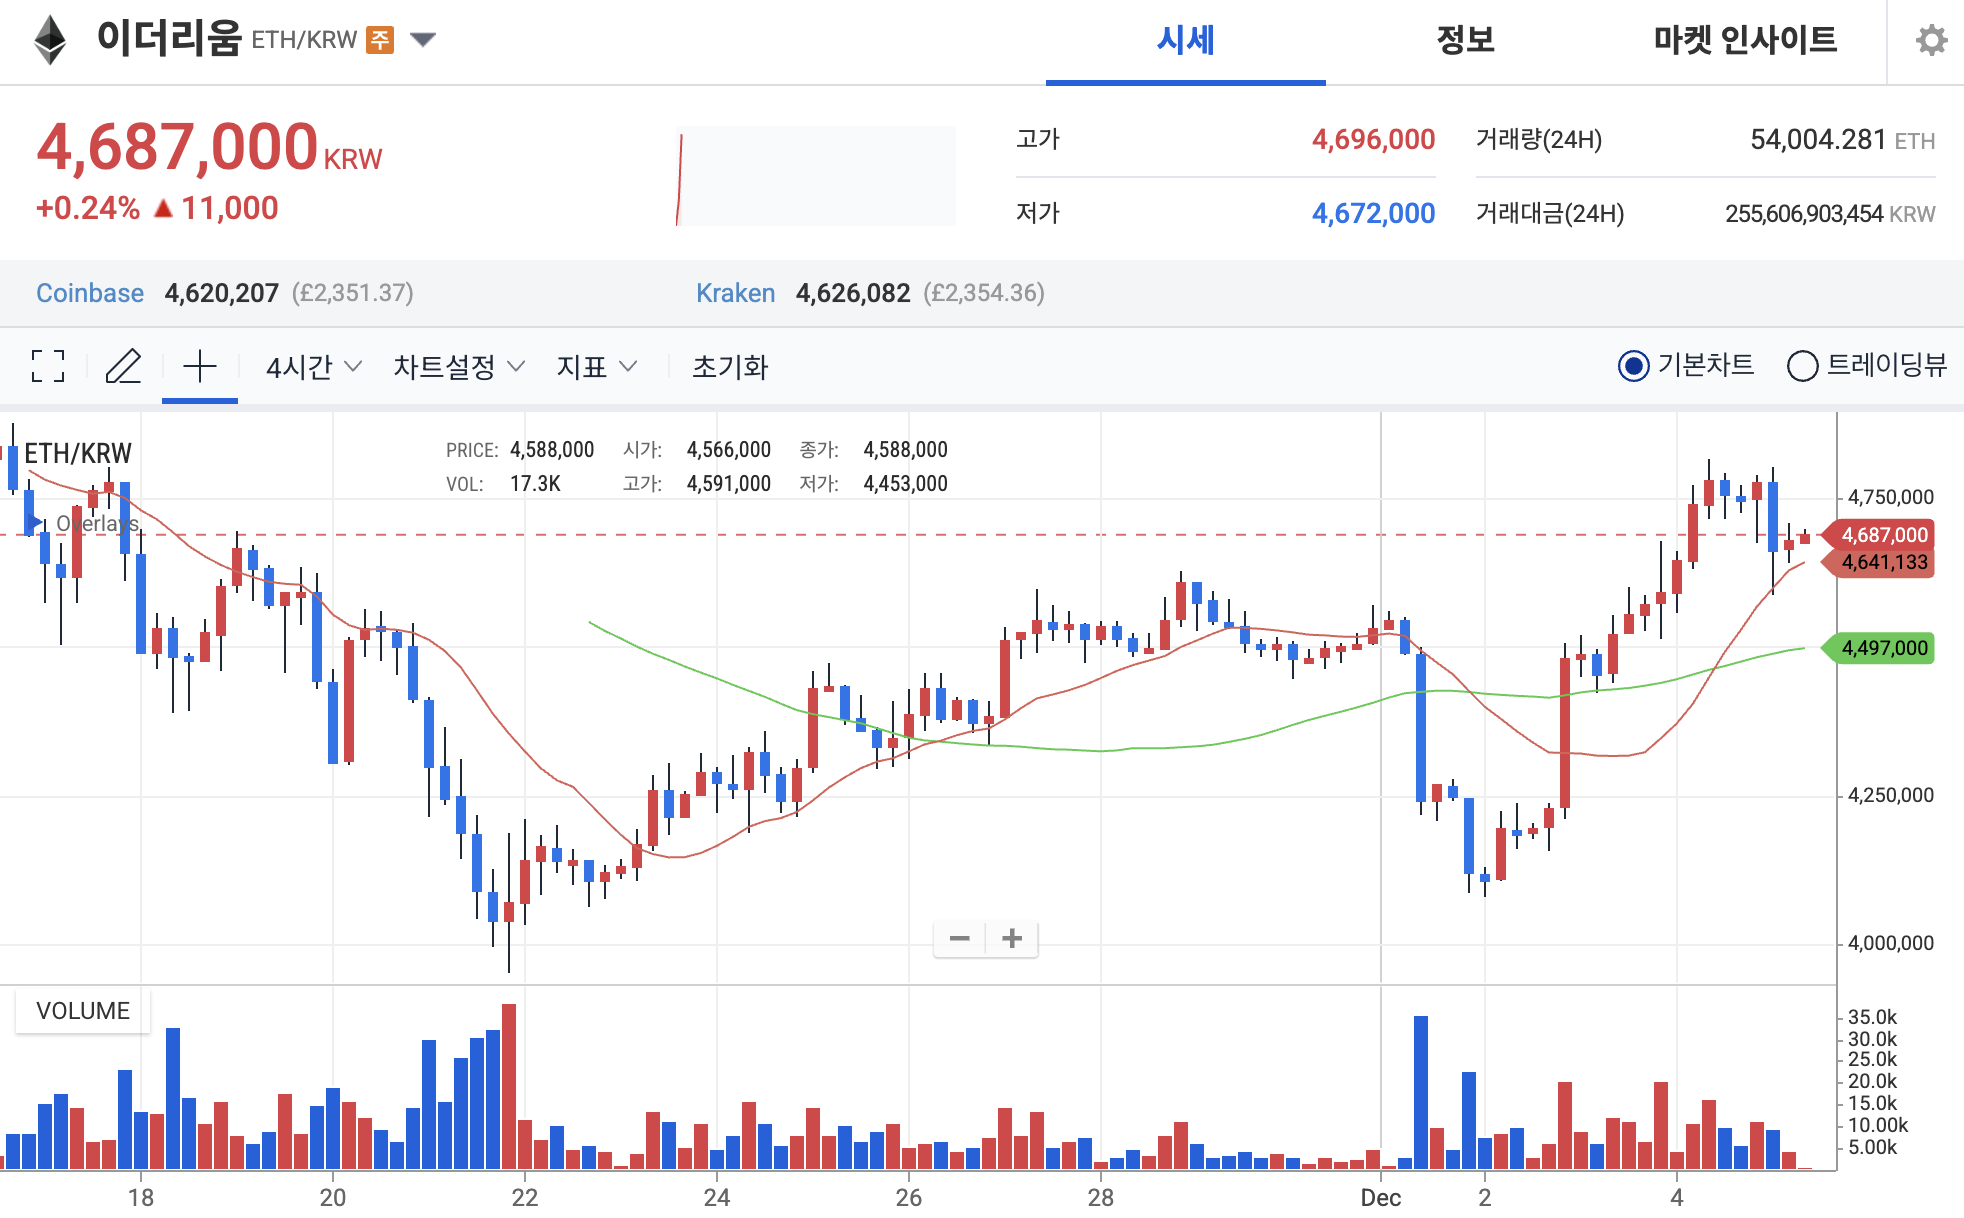Open the 지표 indicators dropdown
The height and width of the screenshot is (1218, 1964).
click(594, 367)
